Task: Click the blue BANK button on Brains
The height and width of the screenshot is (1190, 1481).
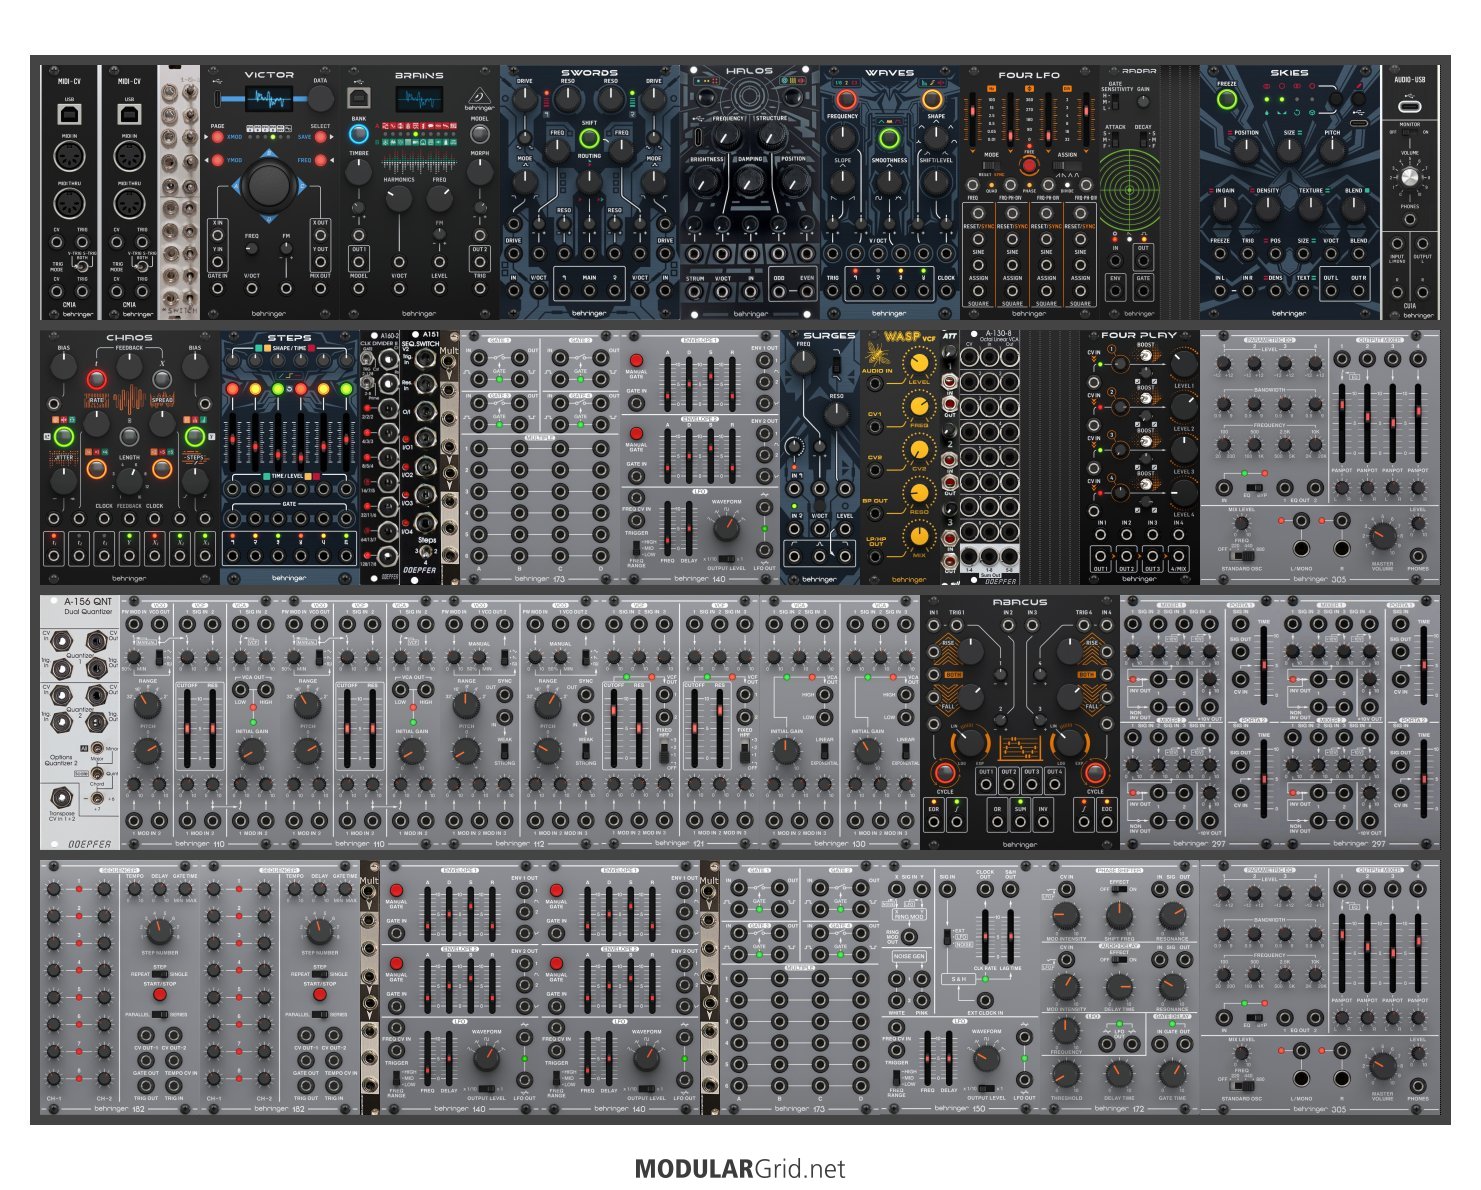Action: pyautogui.click(x=358, y=135)
